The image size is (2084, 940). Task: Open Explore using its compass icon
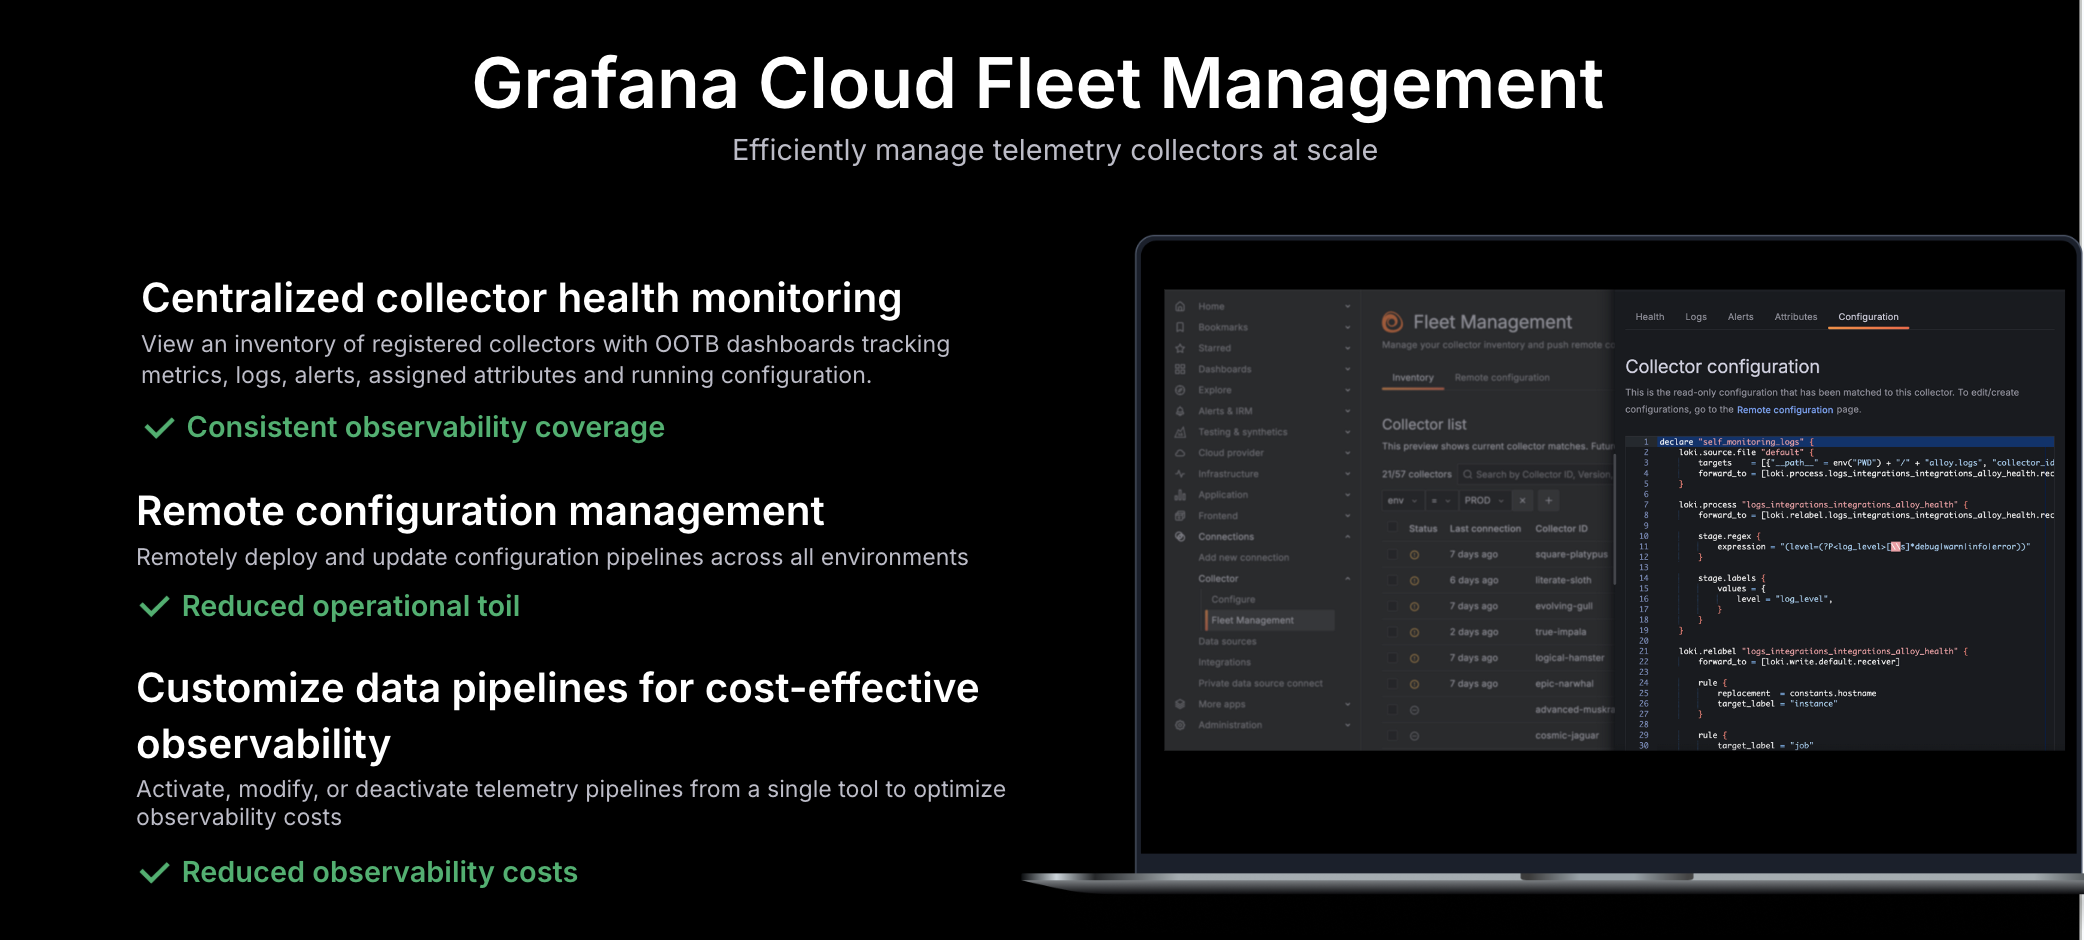[x=1179, y=390]
